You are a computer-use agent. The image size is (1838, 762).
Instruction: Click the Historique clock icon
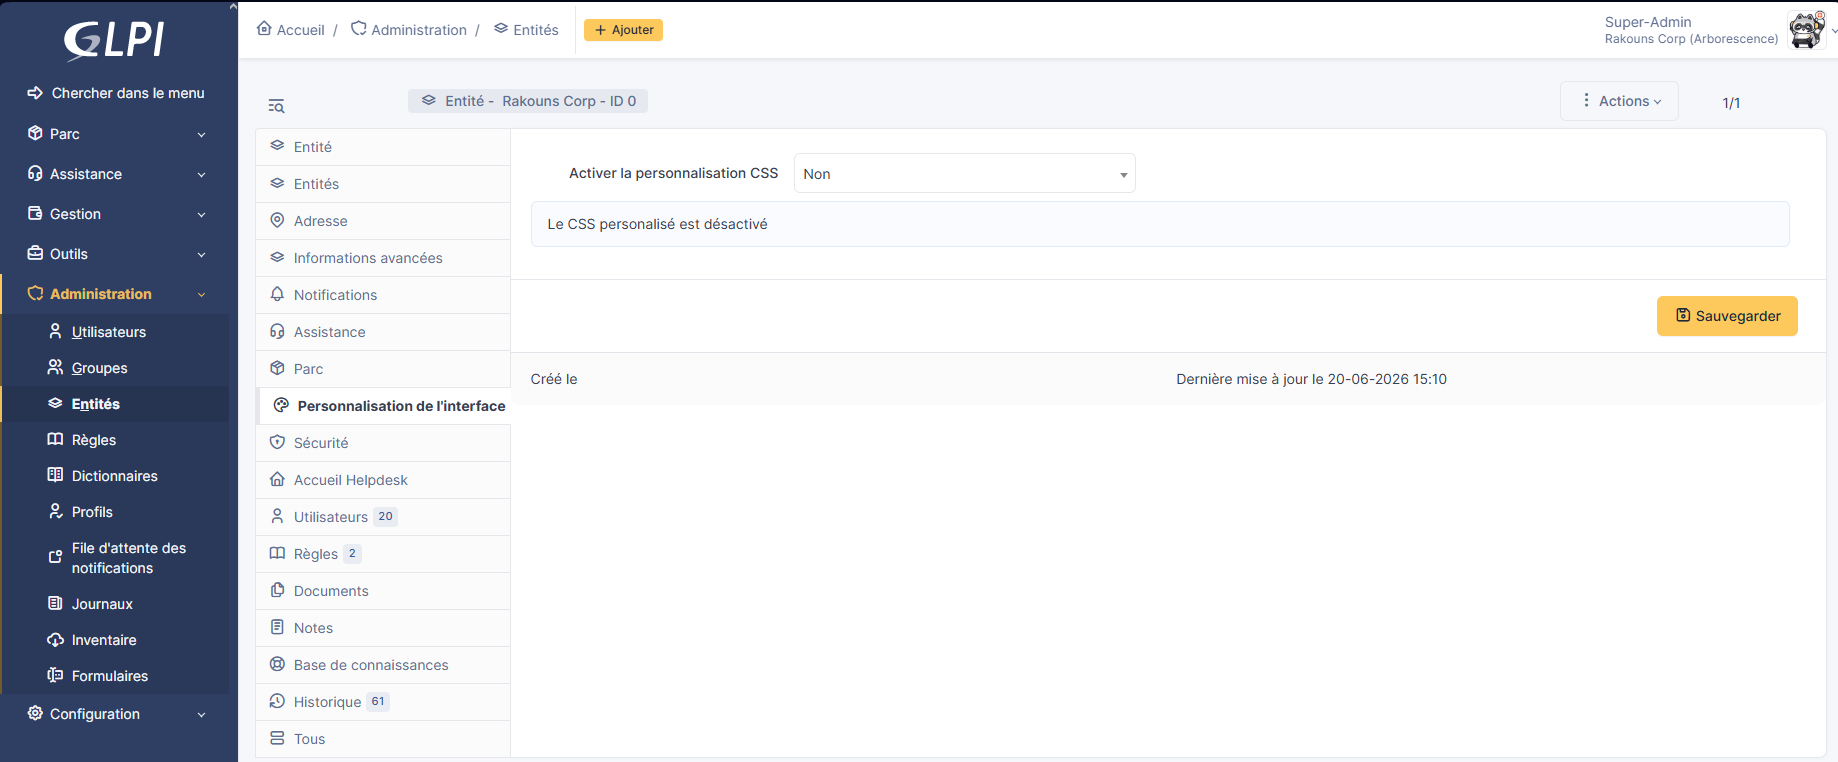tap(277, 701)
